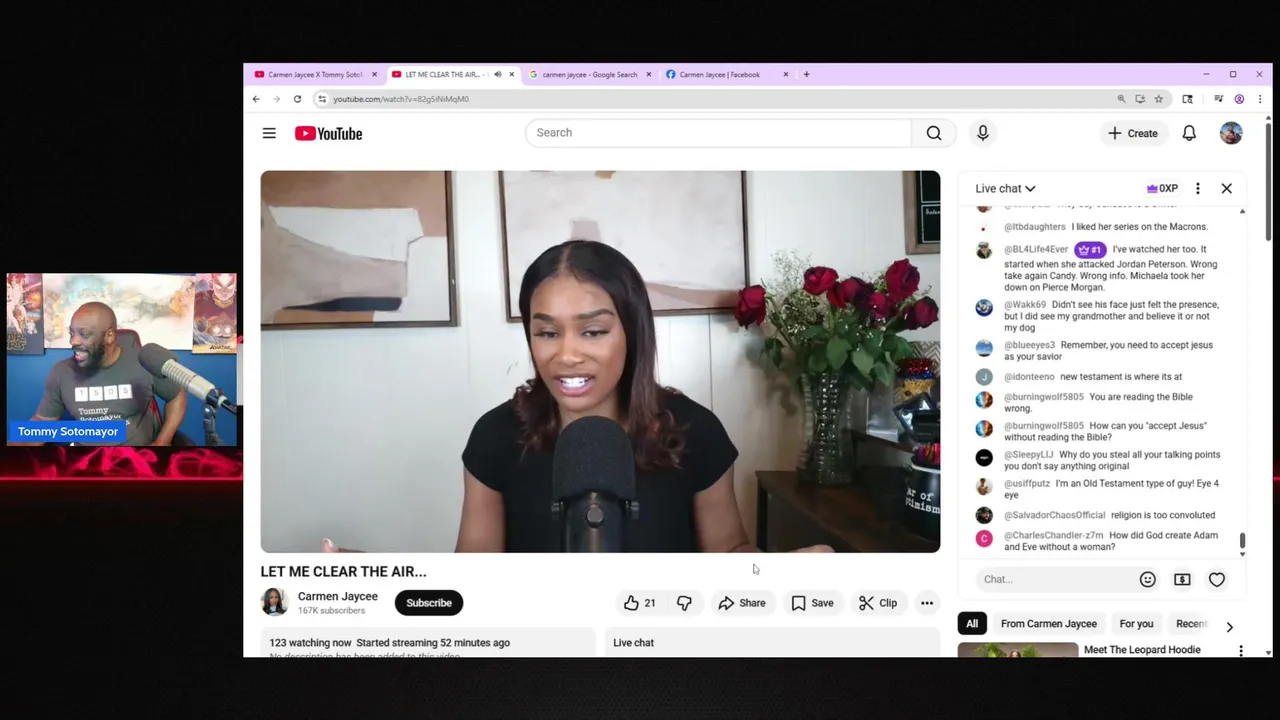Open Chrome three-dot menu
This screenshot has height=720, width=1280.
(1259, 99)
